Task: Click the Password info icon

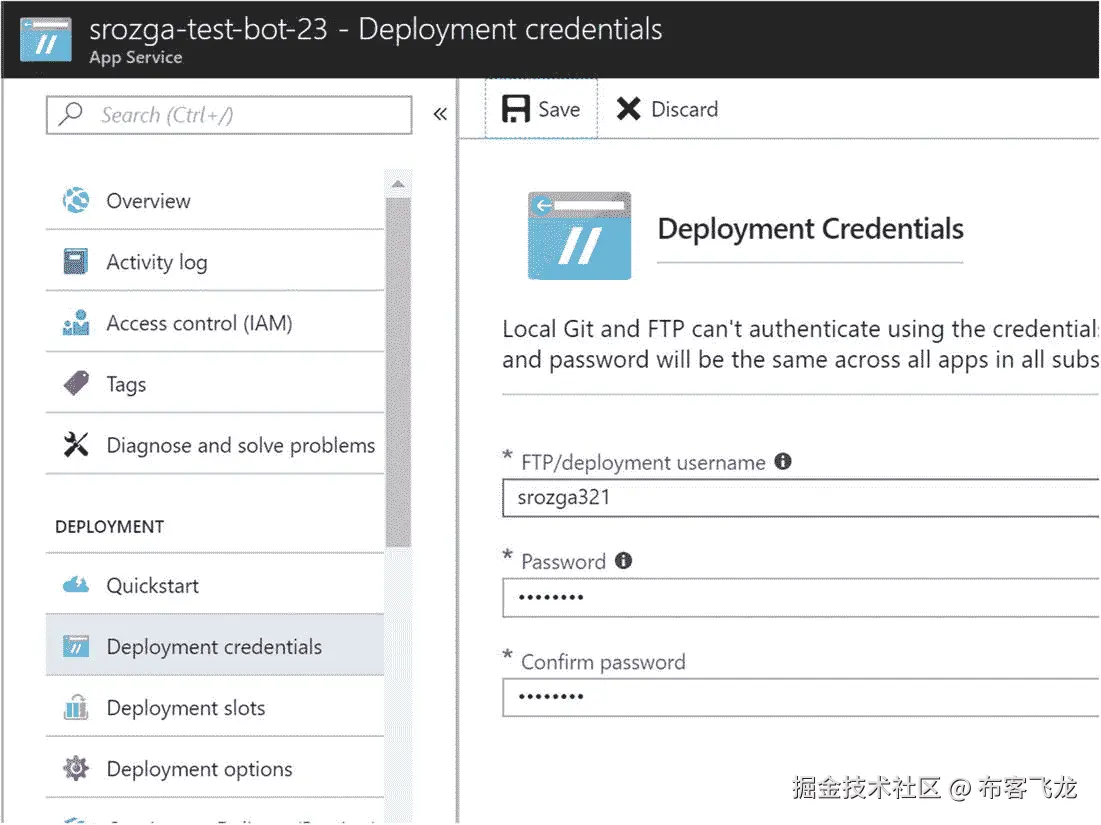Action: 624,561
